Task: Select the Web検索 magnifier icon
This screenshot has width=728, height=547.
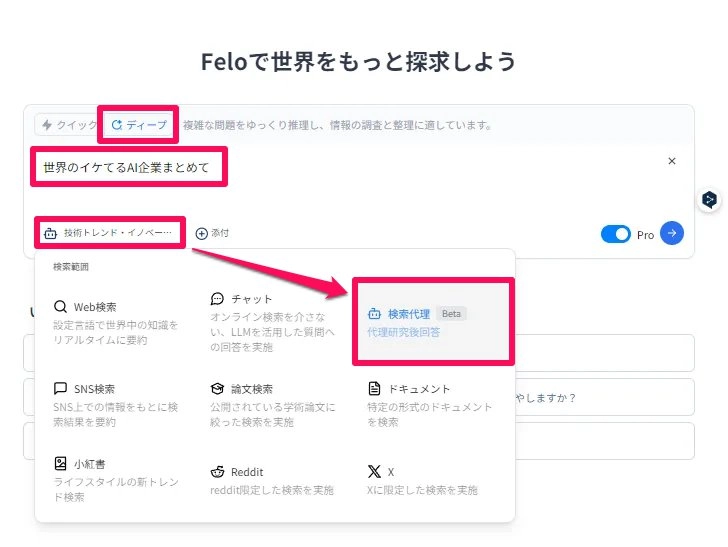Action: [x=60, y=306]
